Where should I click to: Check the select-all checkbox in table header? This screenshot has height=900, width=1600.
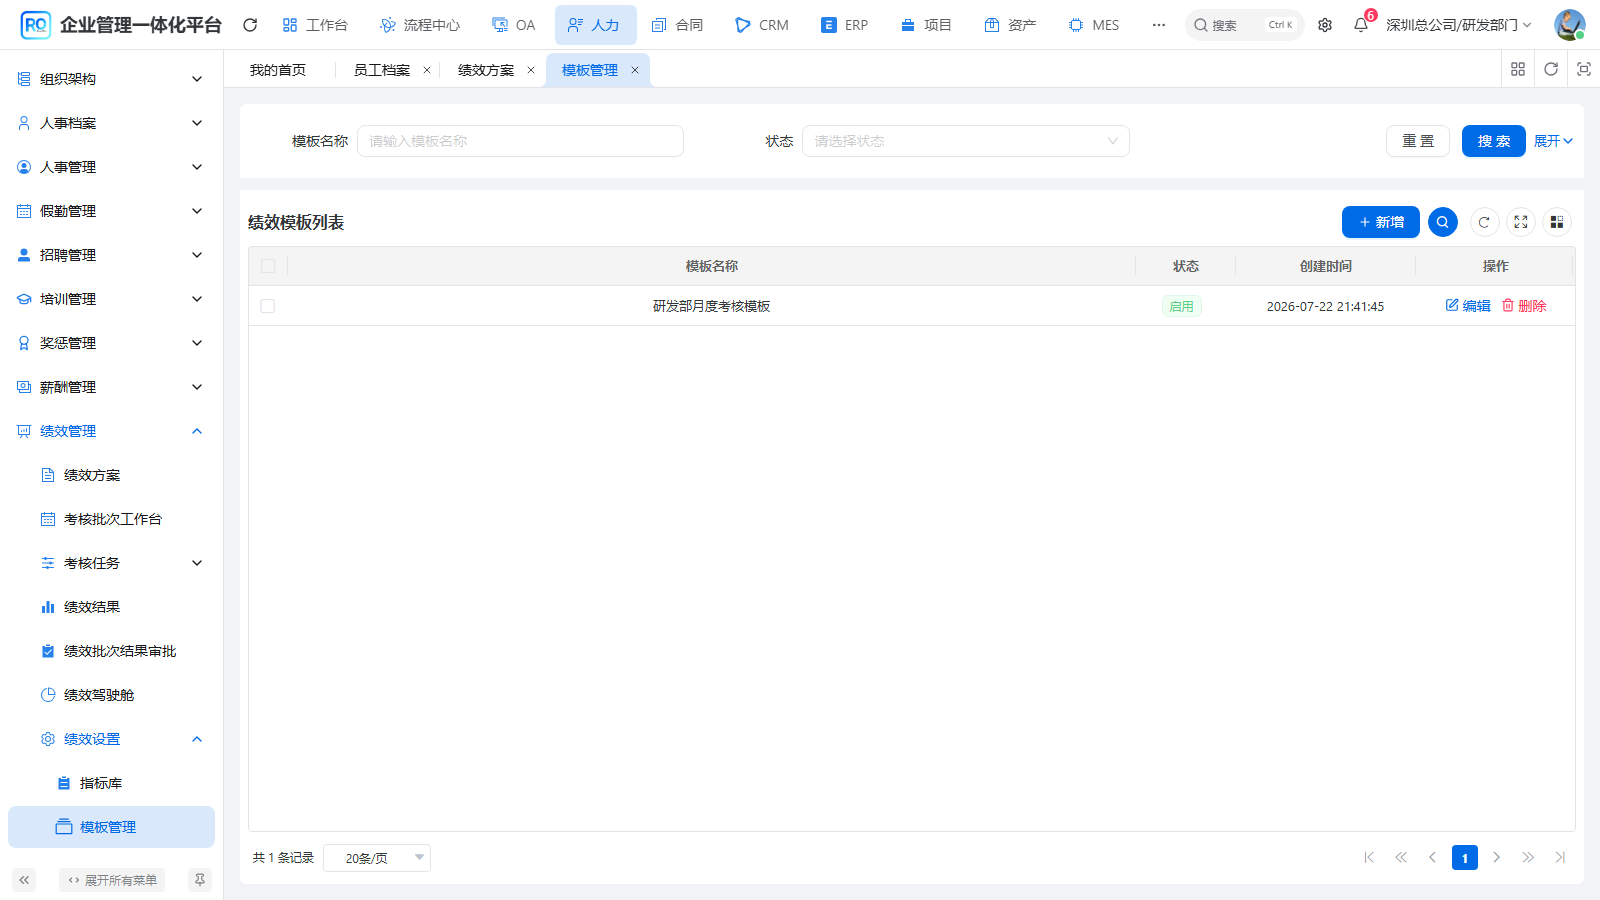[x=268, y=266]
